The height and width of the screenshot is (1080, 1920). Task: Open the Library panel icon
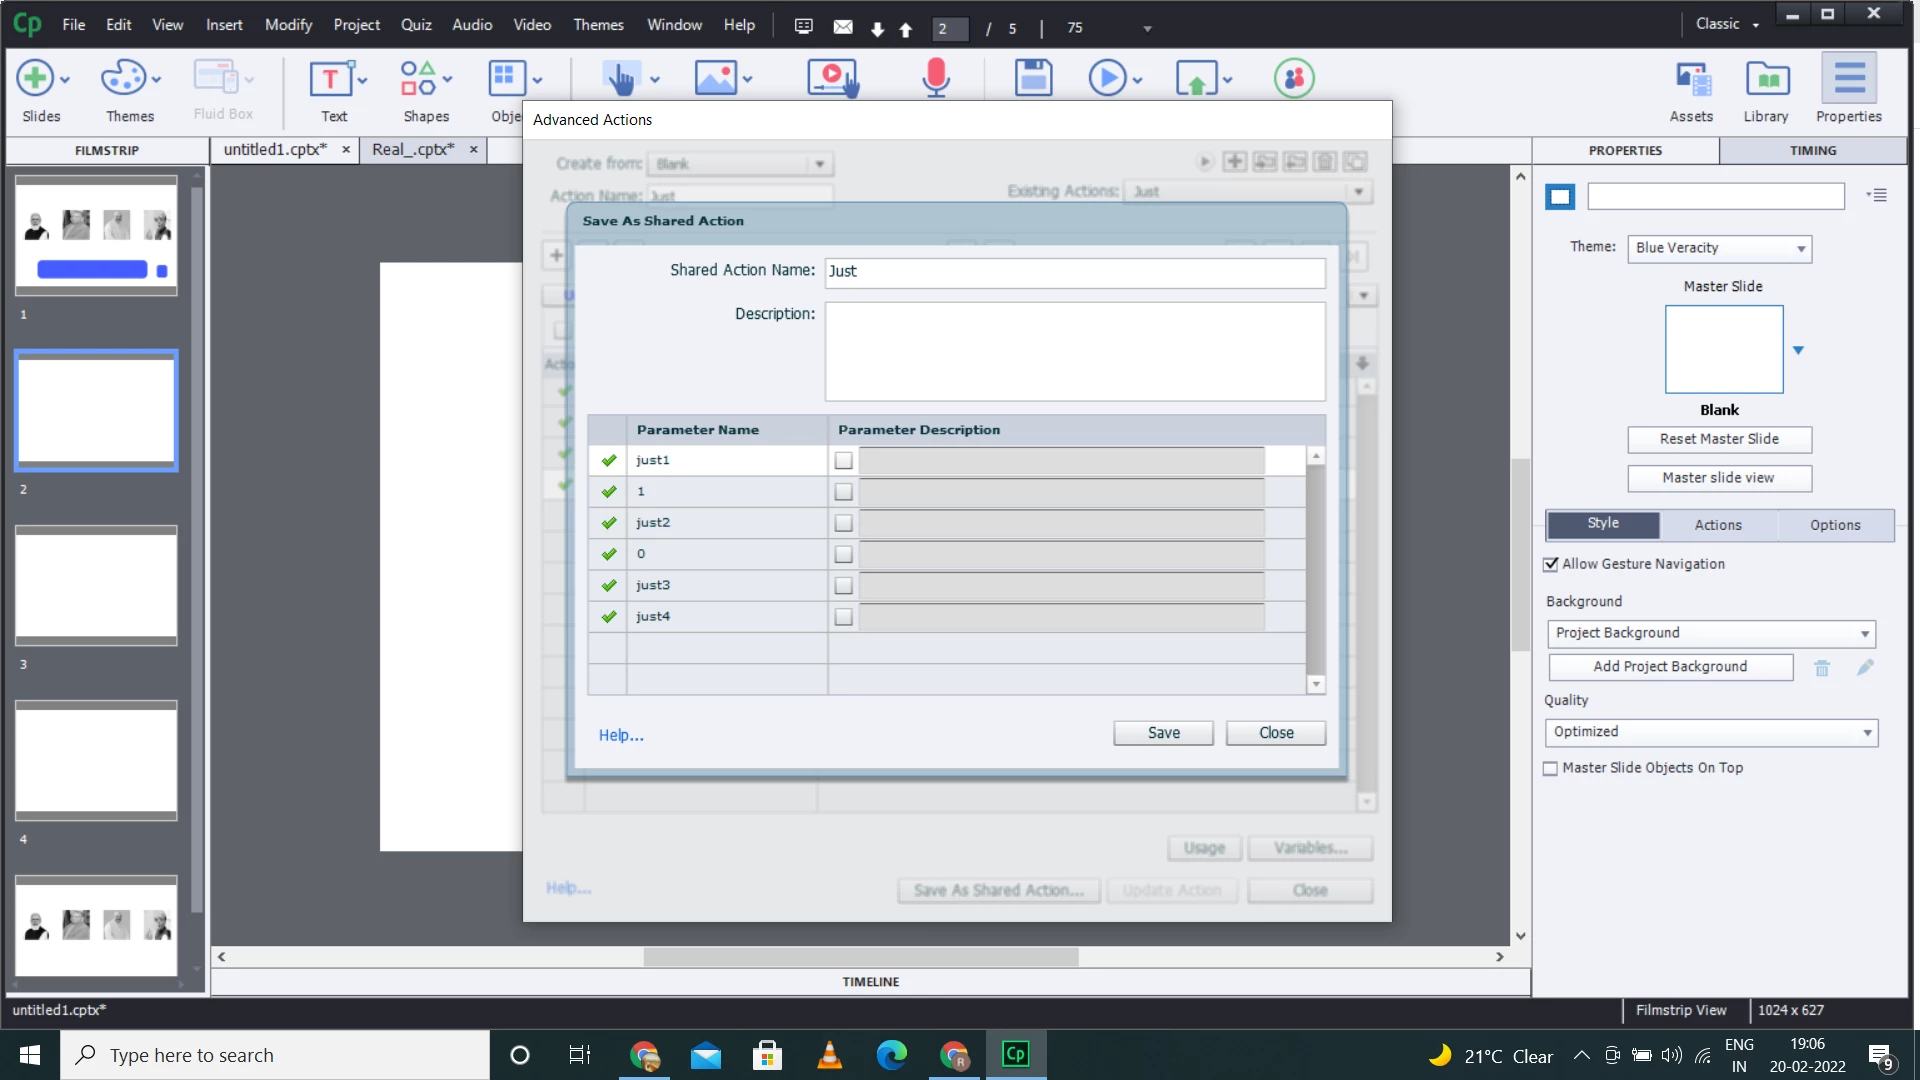(x=1767, y=80)
